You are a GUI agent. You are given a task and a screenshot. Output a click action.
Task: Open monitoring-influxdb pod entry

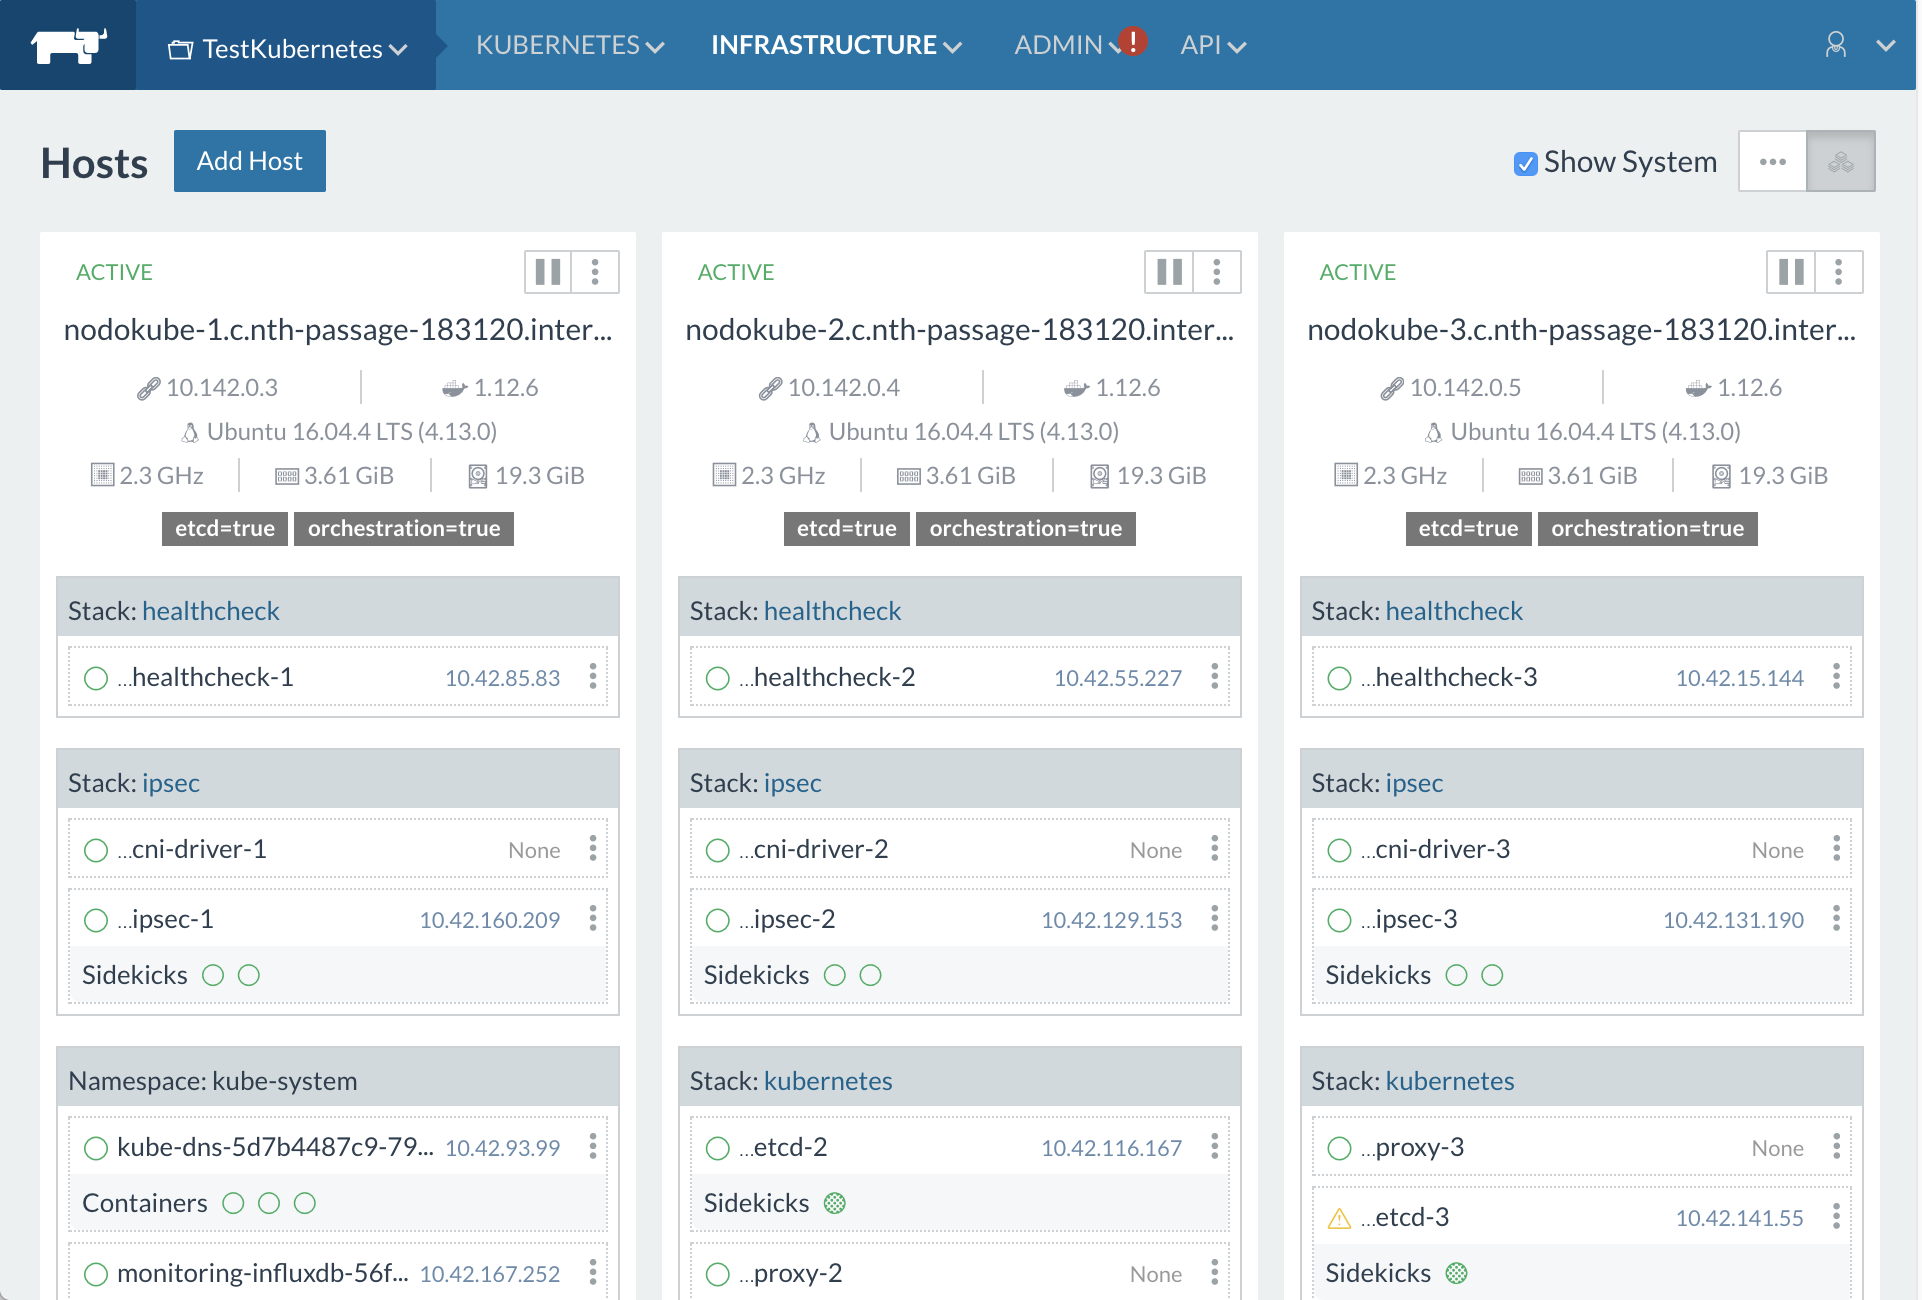pyautogui.click(x=263, y=1273)
